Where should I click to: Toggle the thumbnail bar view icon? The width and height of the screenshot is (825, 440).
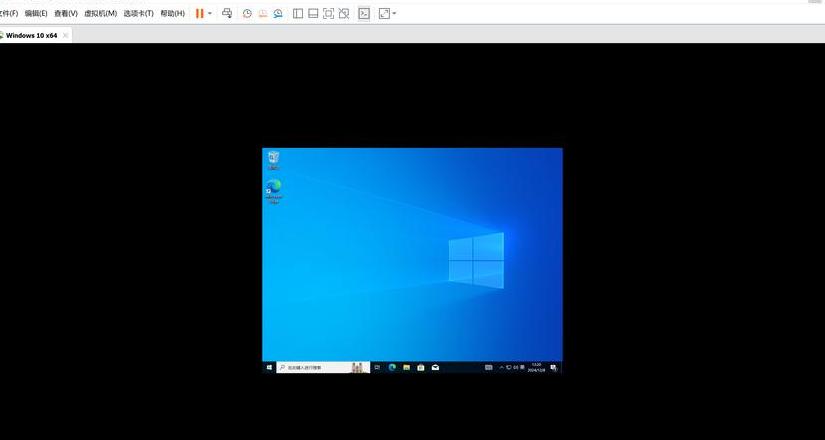(313, 14)
